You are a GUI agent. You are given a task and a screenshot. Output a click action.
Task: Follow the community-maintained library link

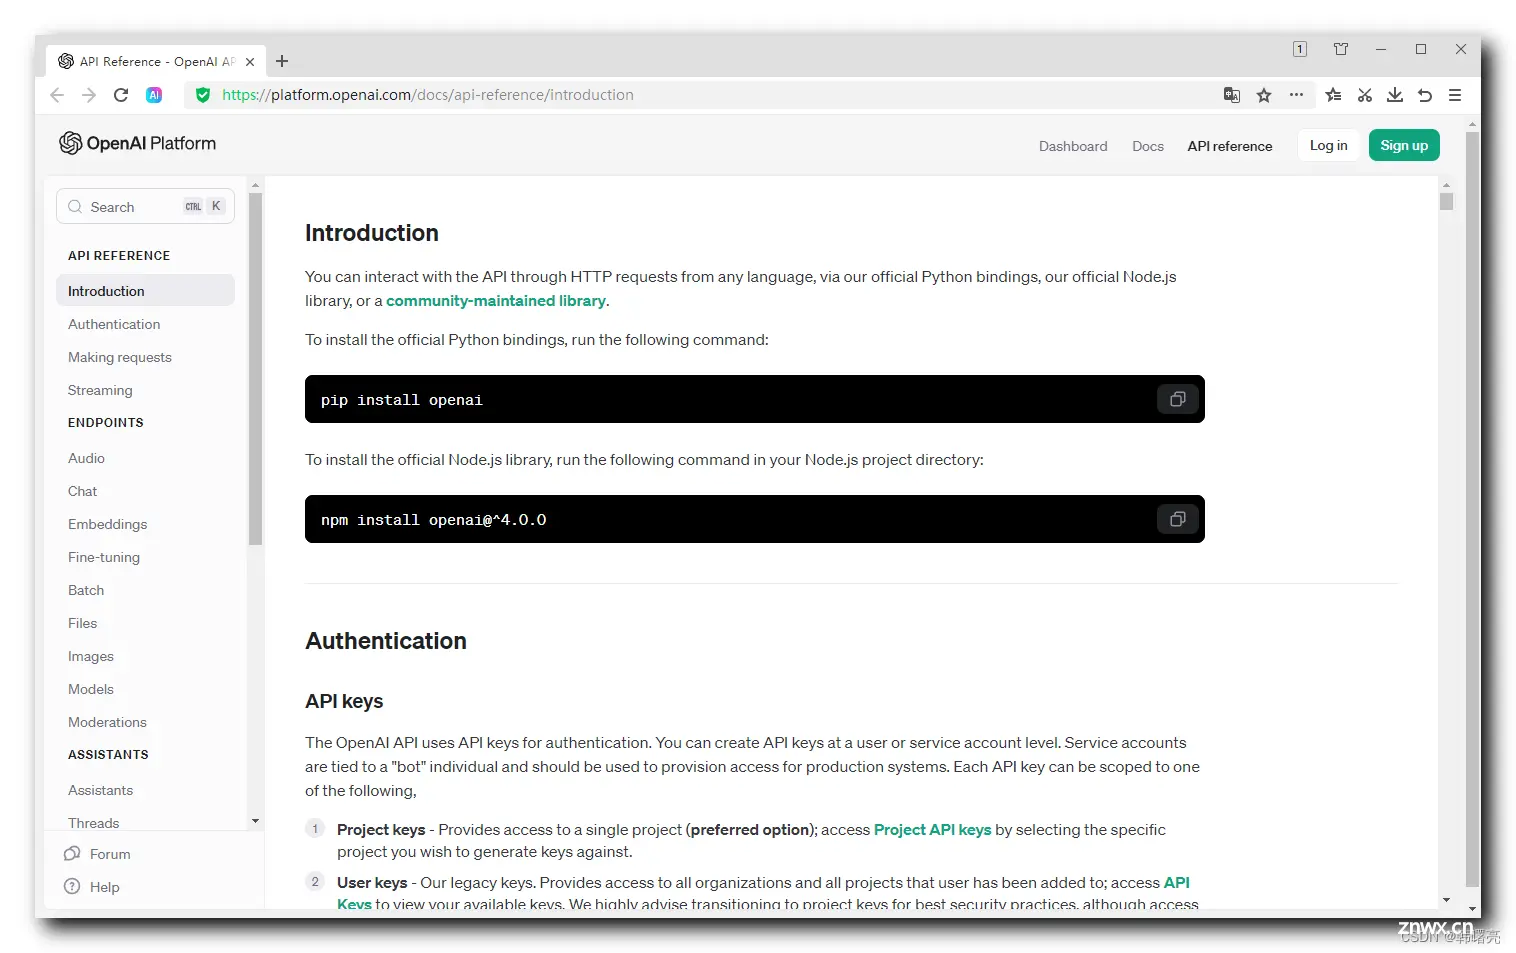point(496,301)
